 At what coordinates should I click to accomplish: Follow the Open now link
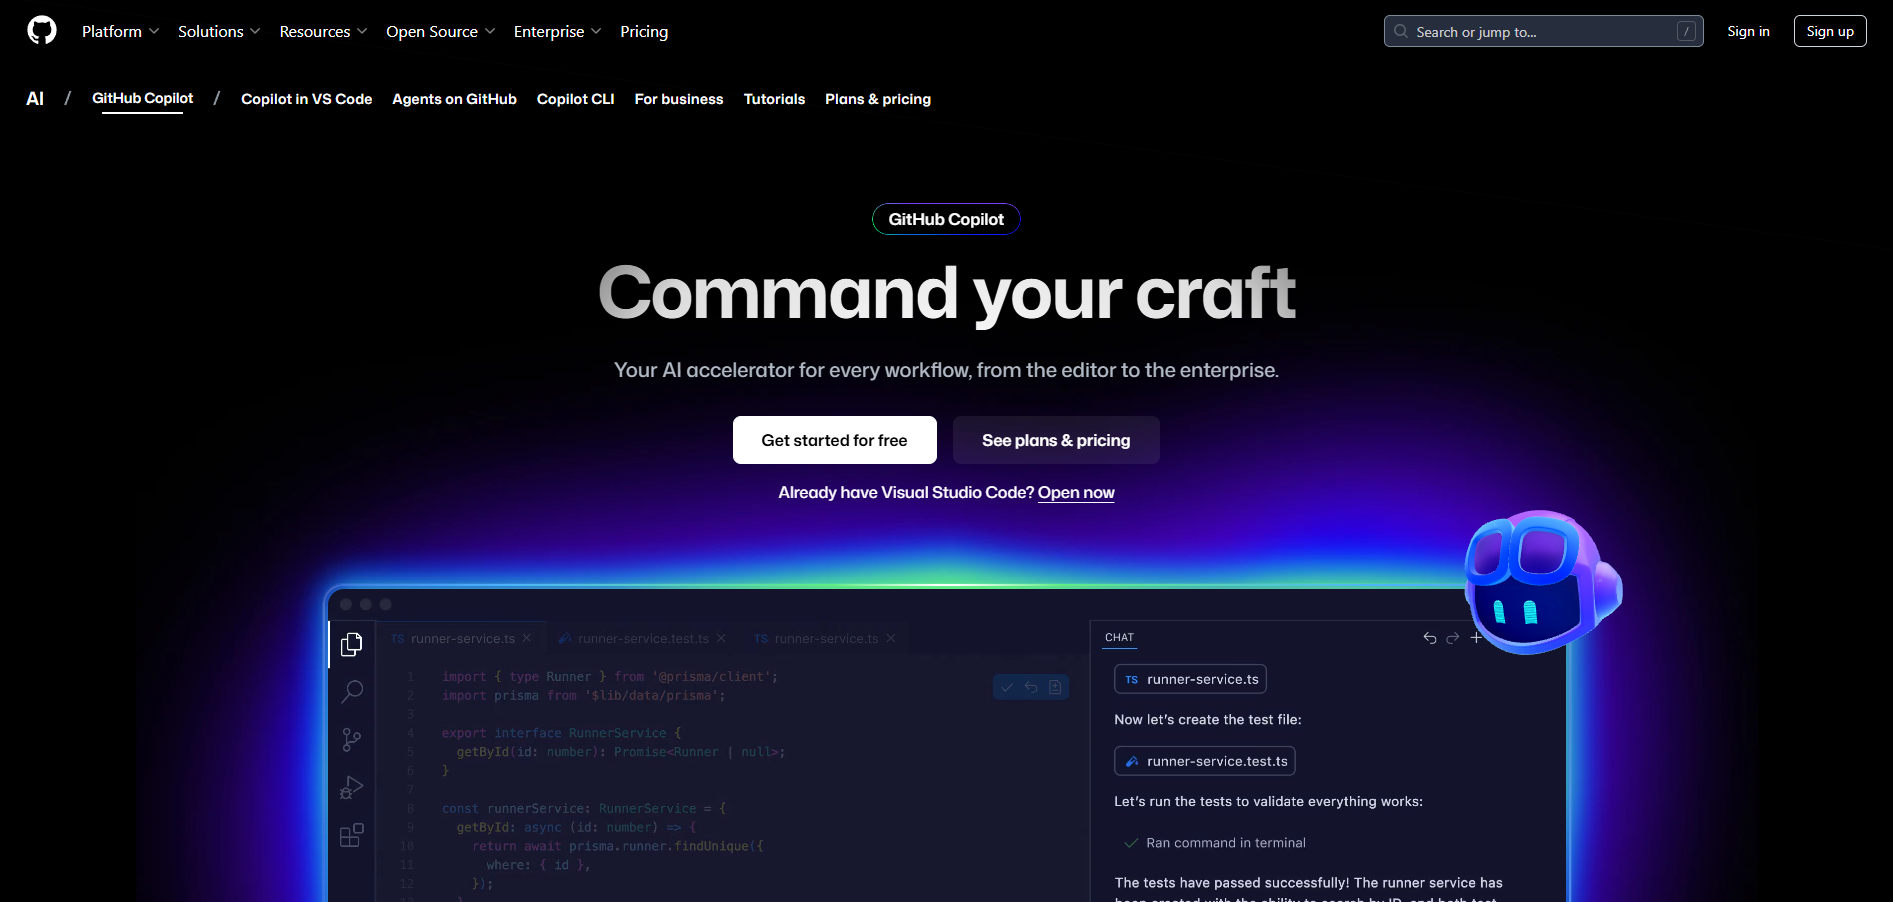[1076, 492]
